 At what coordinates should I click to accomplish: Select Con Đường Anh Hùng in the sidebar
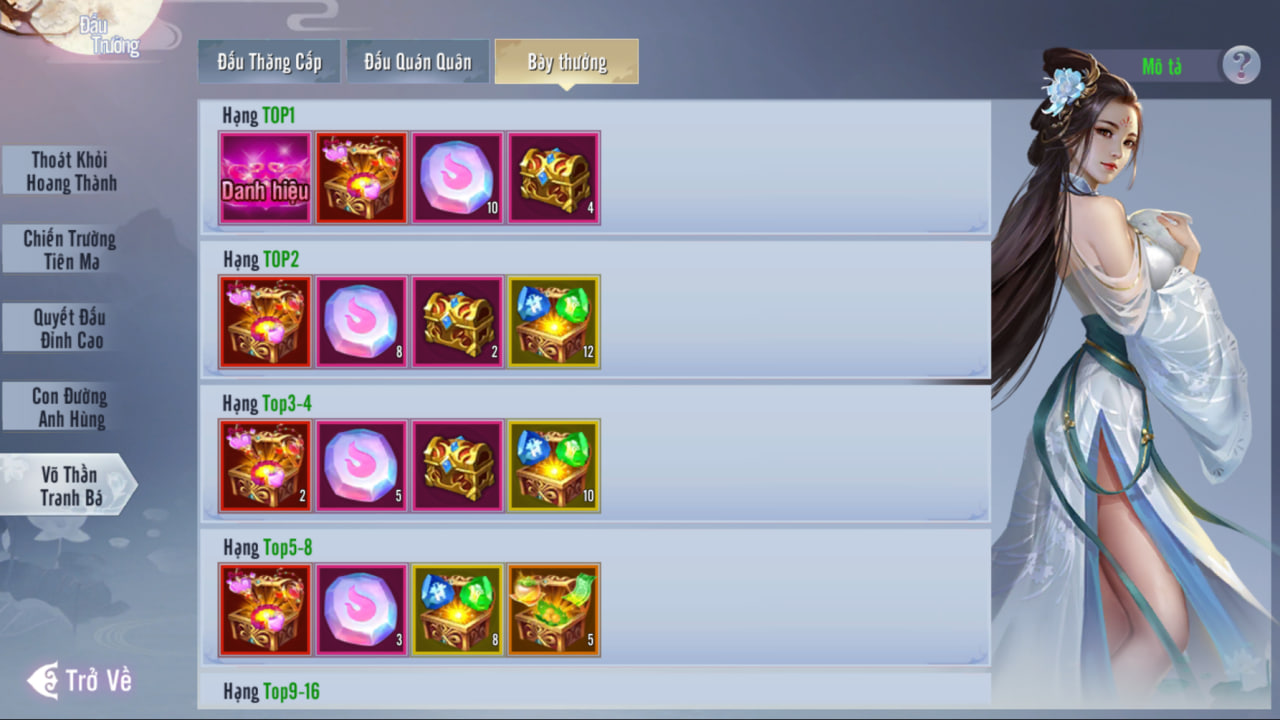click(68, 407)
